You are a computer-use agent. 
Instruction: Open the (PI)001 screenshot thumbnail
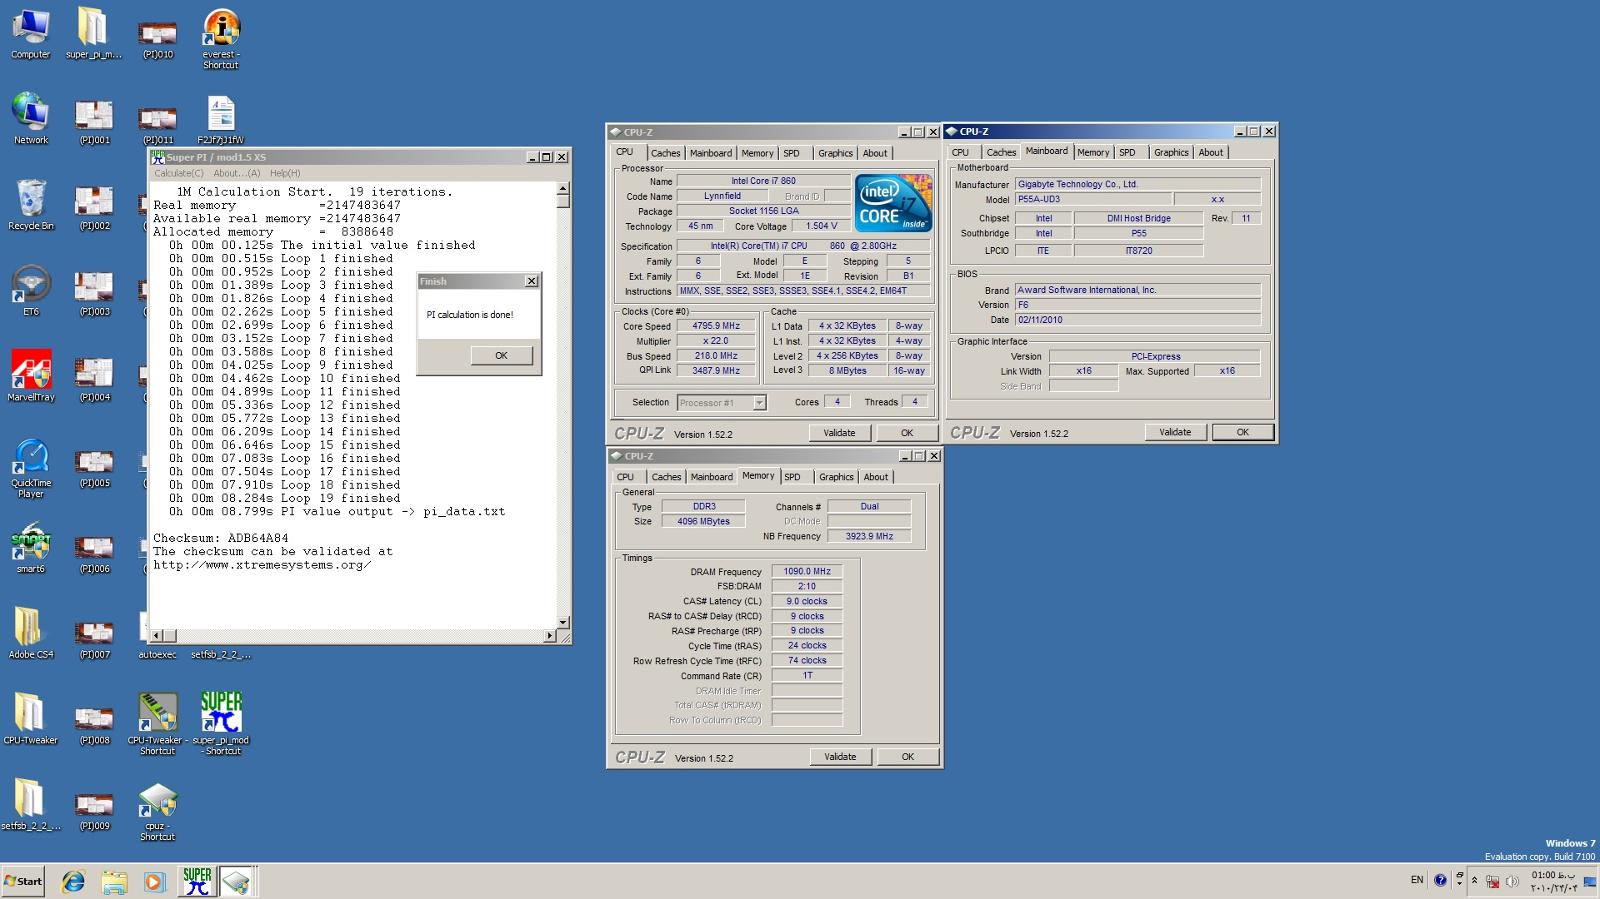point(94,120)
